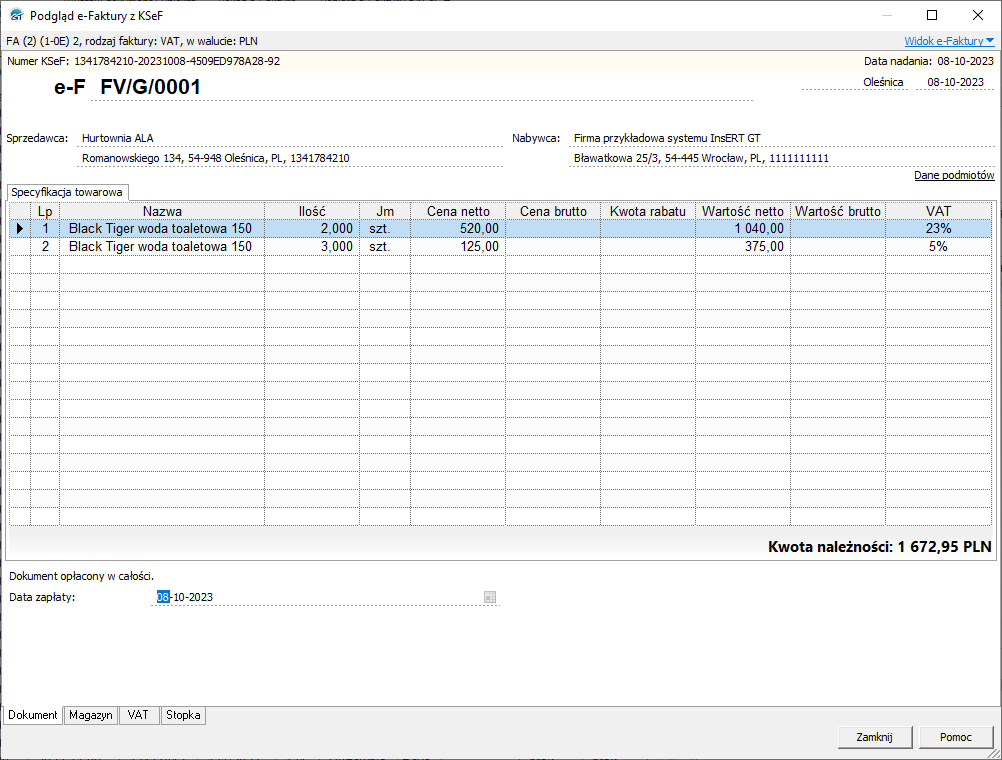Screen dimensions: 1002x760
Task: Click the KSeF number 1341784210-20231008-4509ED978A28-92
Action: [x=177, y=61]
